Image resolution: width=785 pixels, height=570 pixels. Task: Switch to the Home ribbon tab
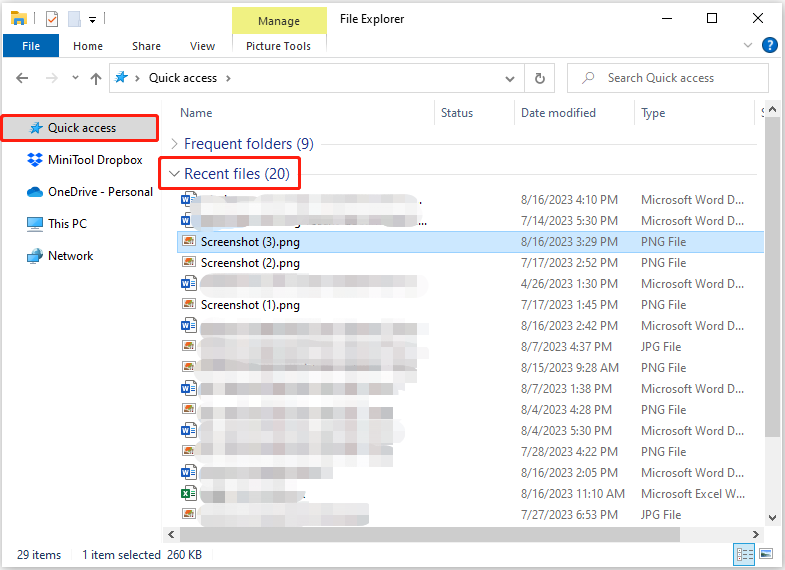tap(88, 46)
